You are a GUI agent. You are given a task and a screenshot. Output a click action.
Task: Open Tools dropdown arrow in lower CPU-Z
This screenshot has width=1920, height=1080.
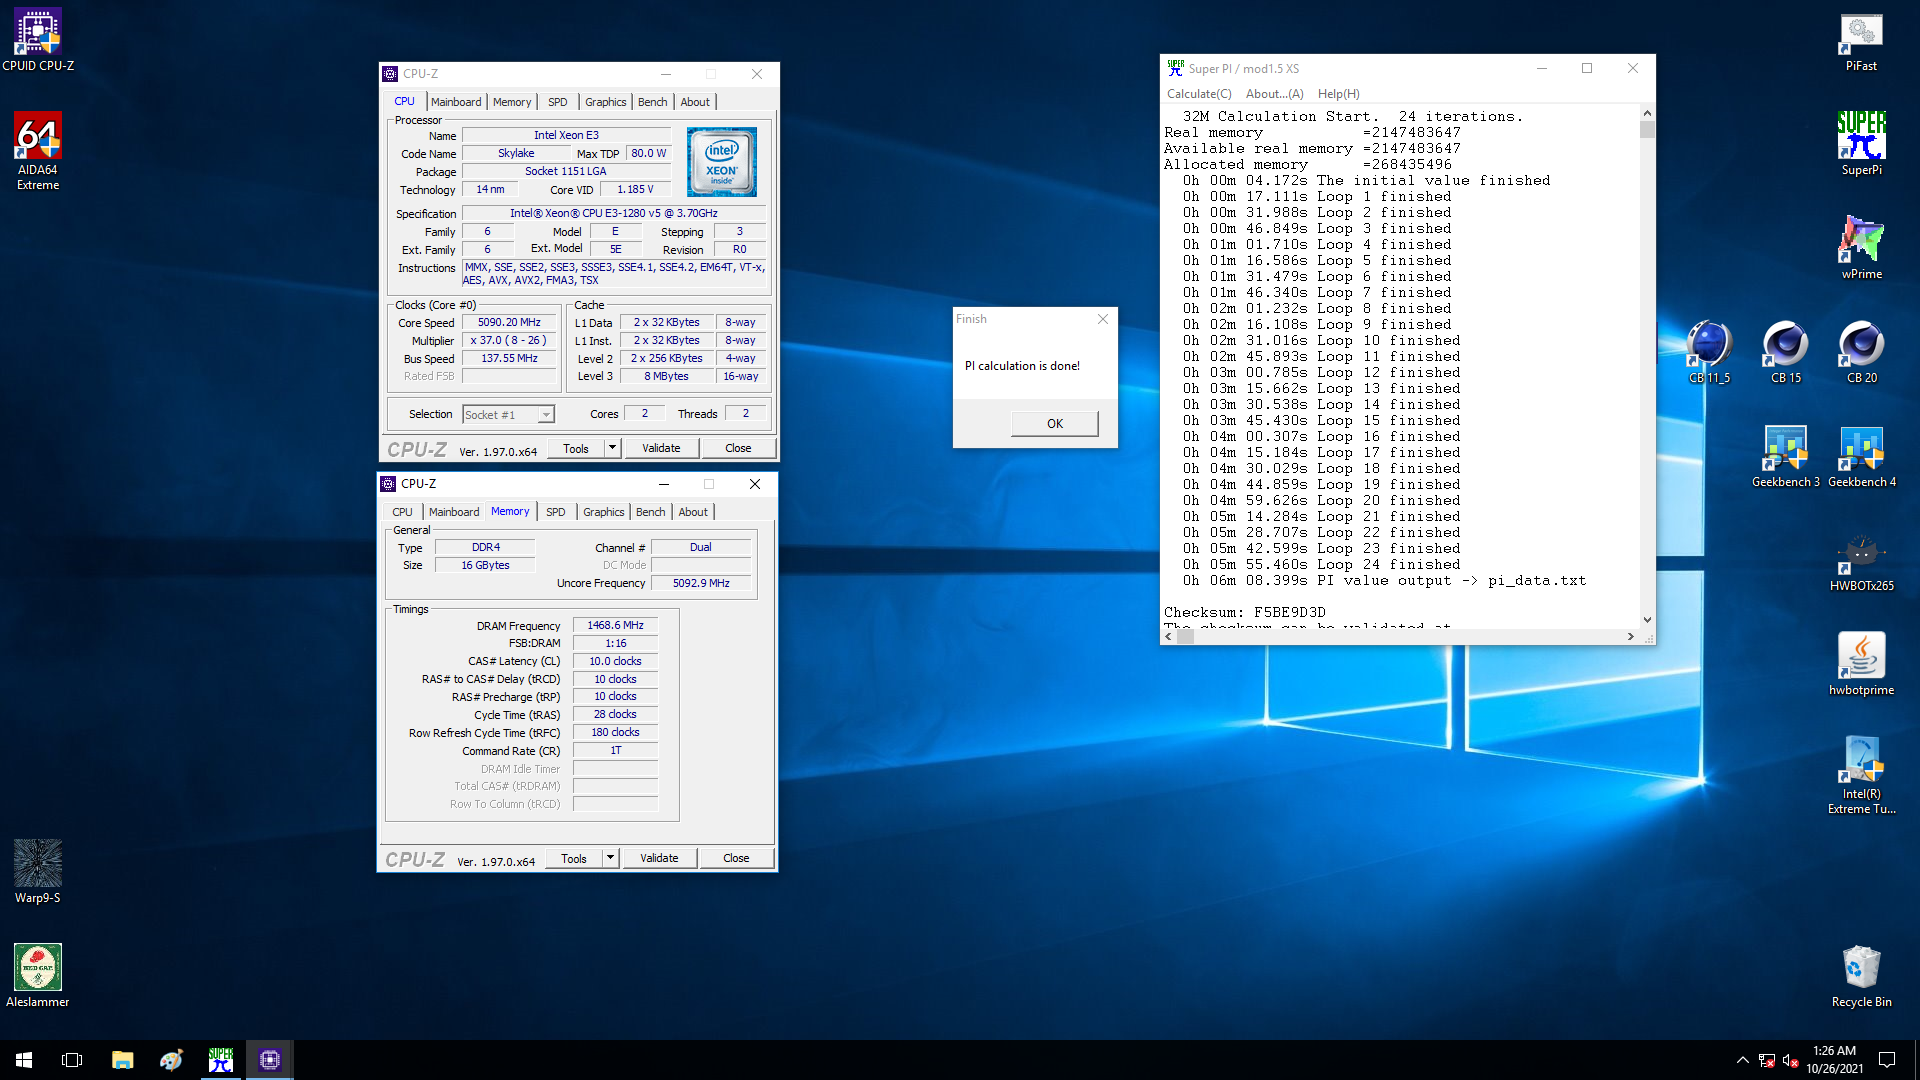pyautogui.click(x=610, y=858)
